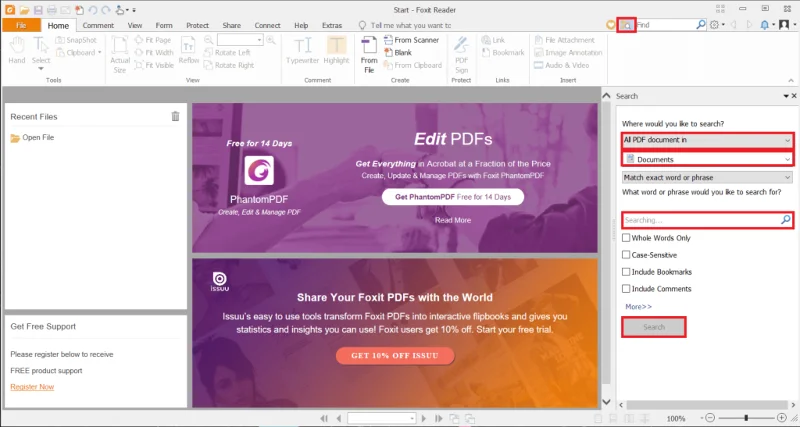Click the SnapShot camera tool
Viewport: 800px width, 427px height.
coord(76,40)
